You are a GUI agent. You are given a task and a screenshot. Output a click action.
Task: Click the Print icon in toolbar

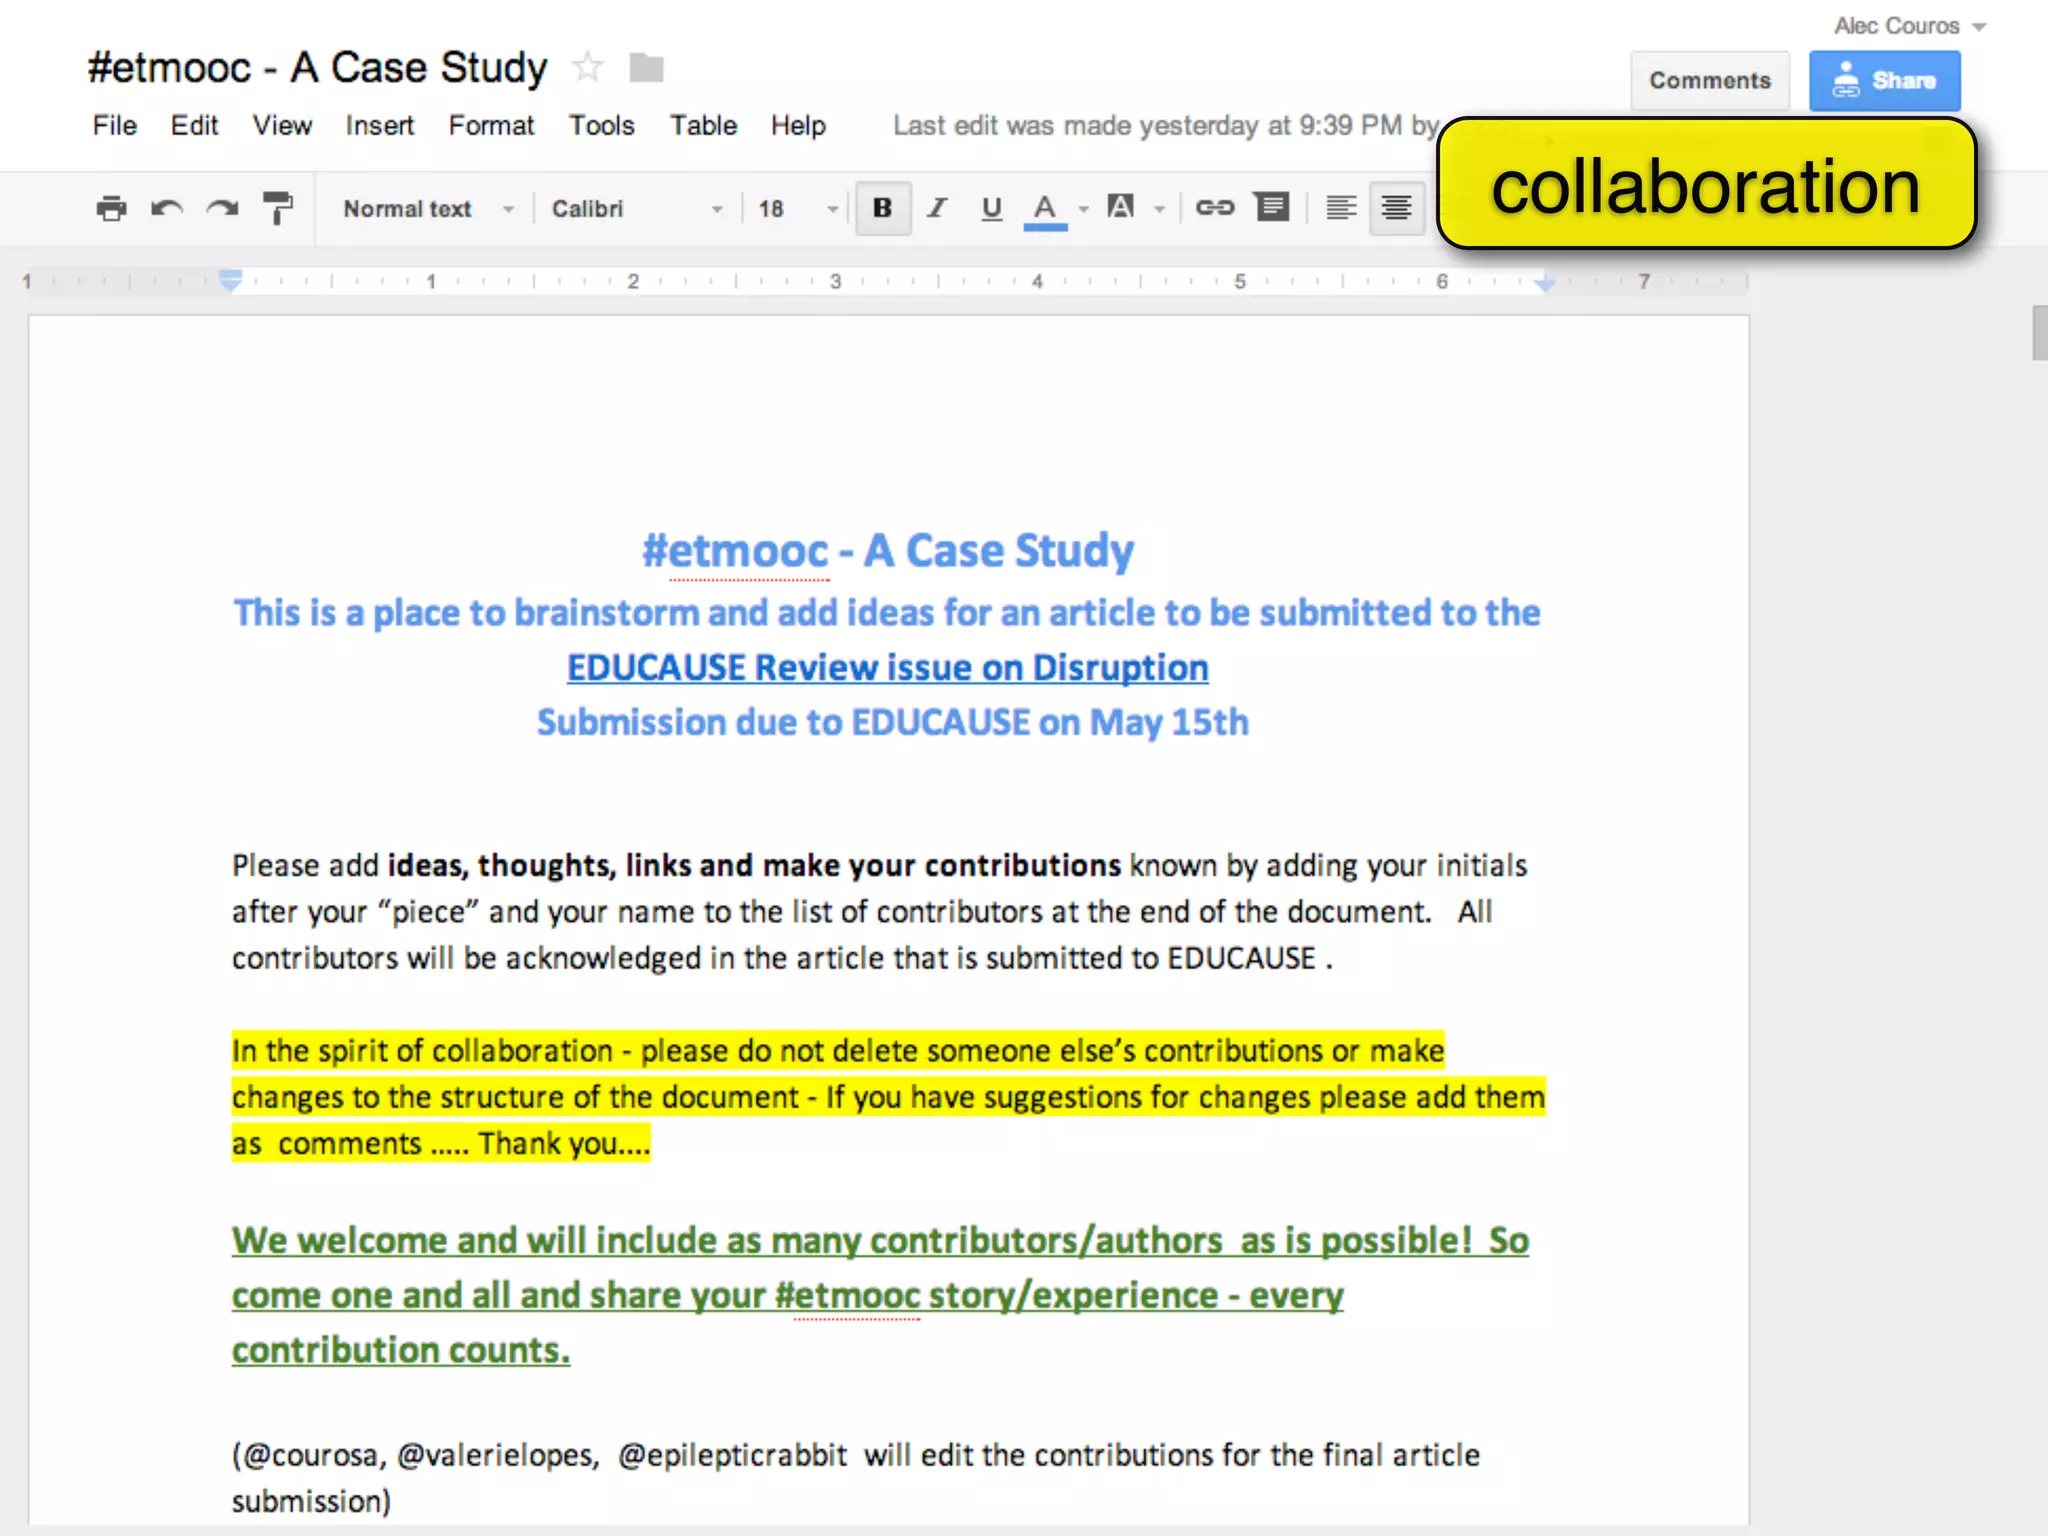point(111,208)
